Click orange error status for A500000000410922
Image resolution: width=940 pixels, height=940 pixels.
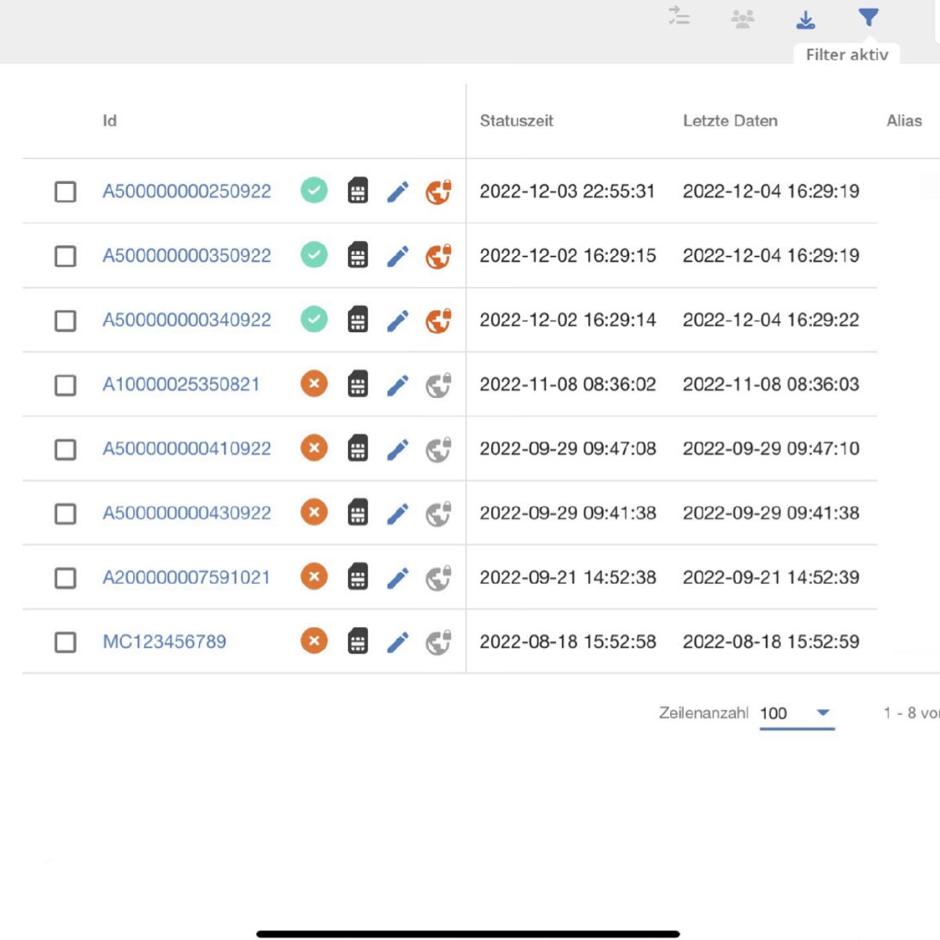[314, 448]
